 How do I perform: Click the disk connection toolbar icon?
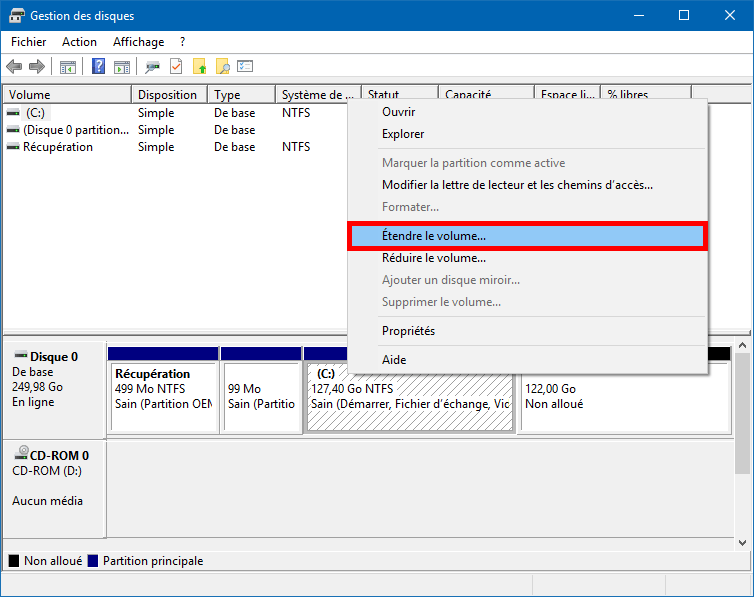point(152,67)
